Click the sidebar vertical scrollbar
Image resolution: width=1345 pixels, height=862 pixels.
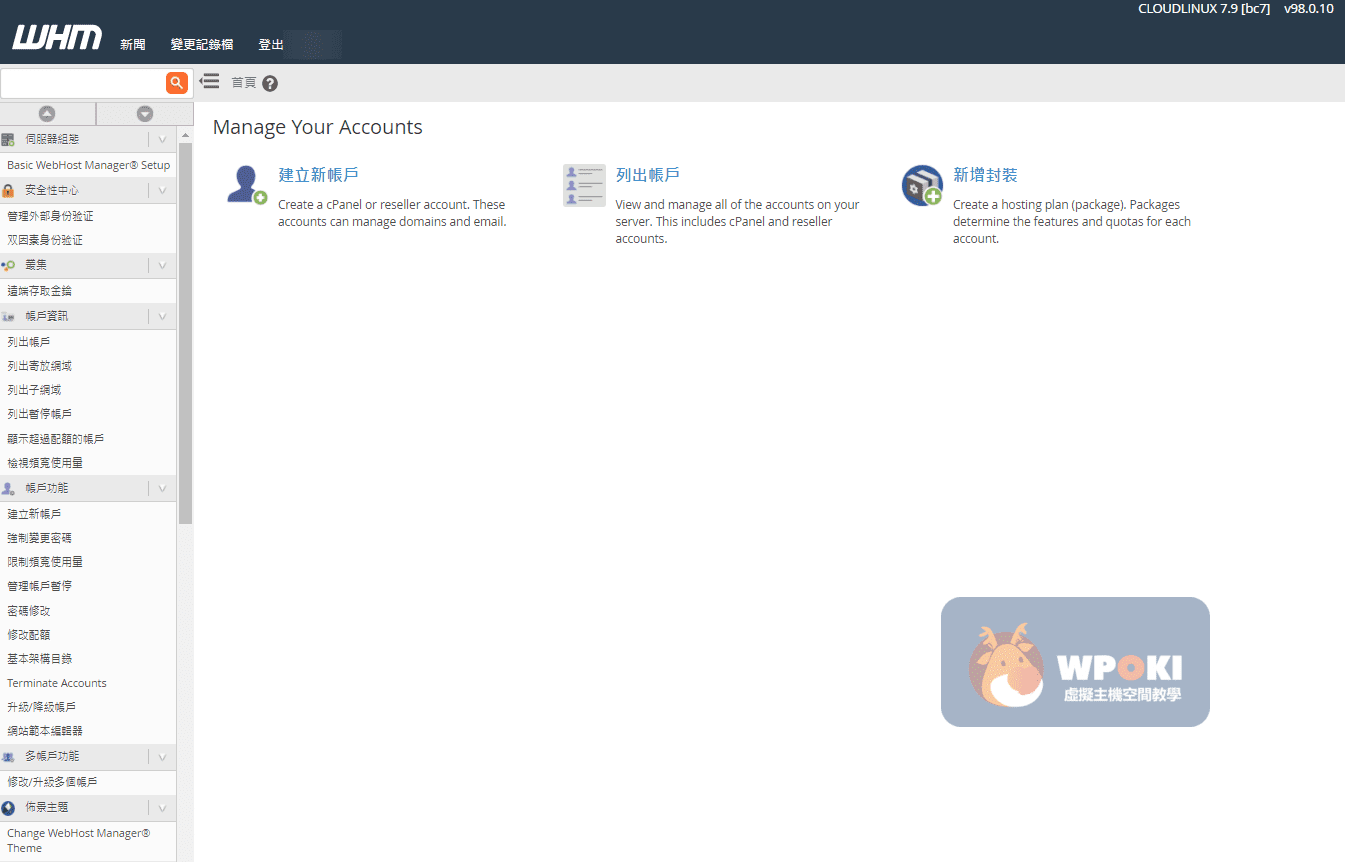185,330
